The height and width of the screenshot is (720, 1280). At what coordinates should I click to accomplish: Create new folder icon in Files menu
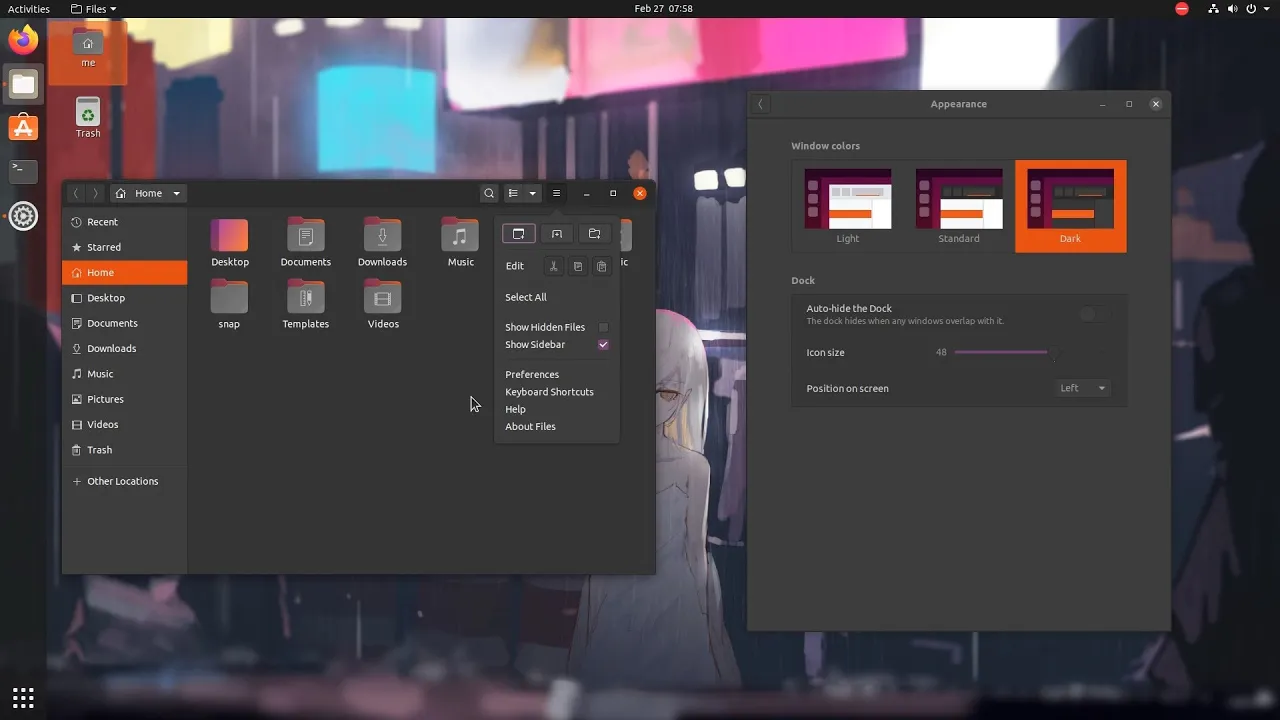[x=595, y=234]
